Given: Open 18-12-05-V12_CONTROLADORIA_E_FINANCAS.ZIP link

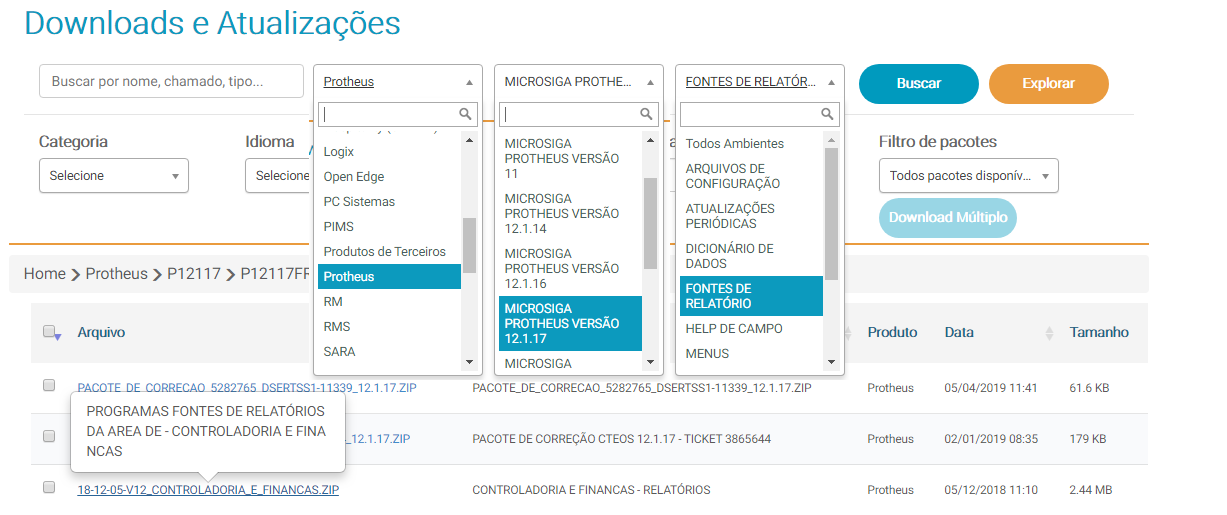Looking at the screenshot, I should (x=208, y=490).
